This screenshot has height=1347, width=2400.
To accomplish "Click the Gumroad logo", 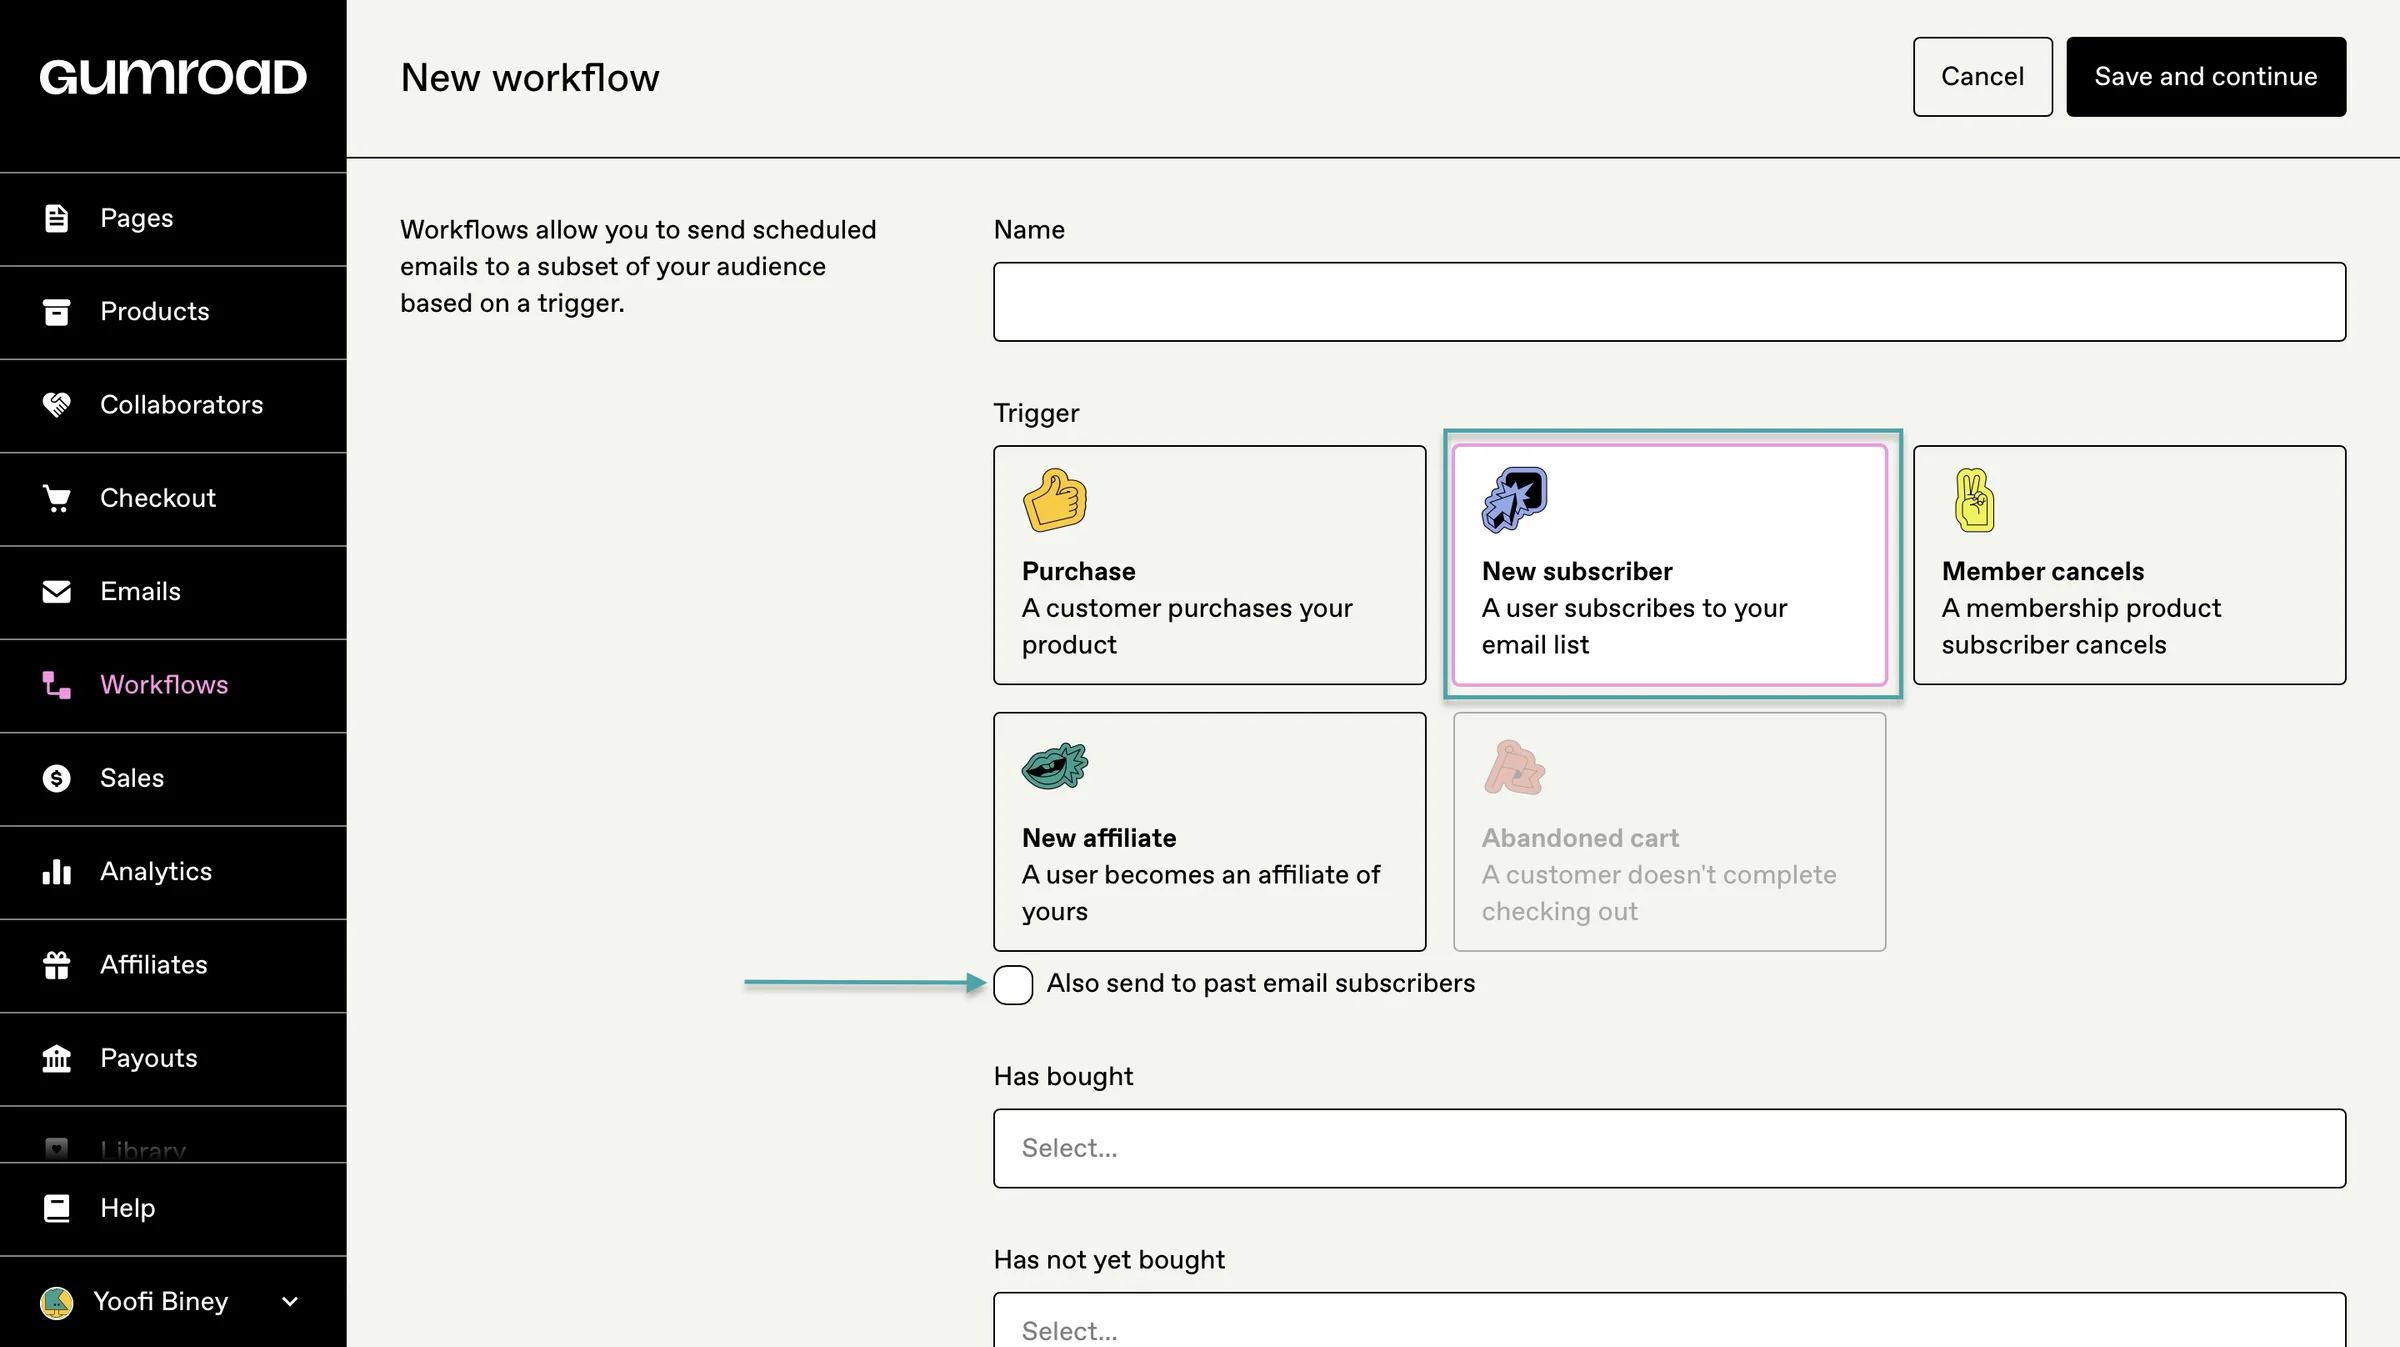I will pos(173,77).
